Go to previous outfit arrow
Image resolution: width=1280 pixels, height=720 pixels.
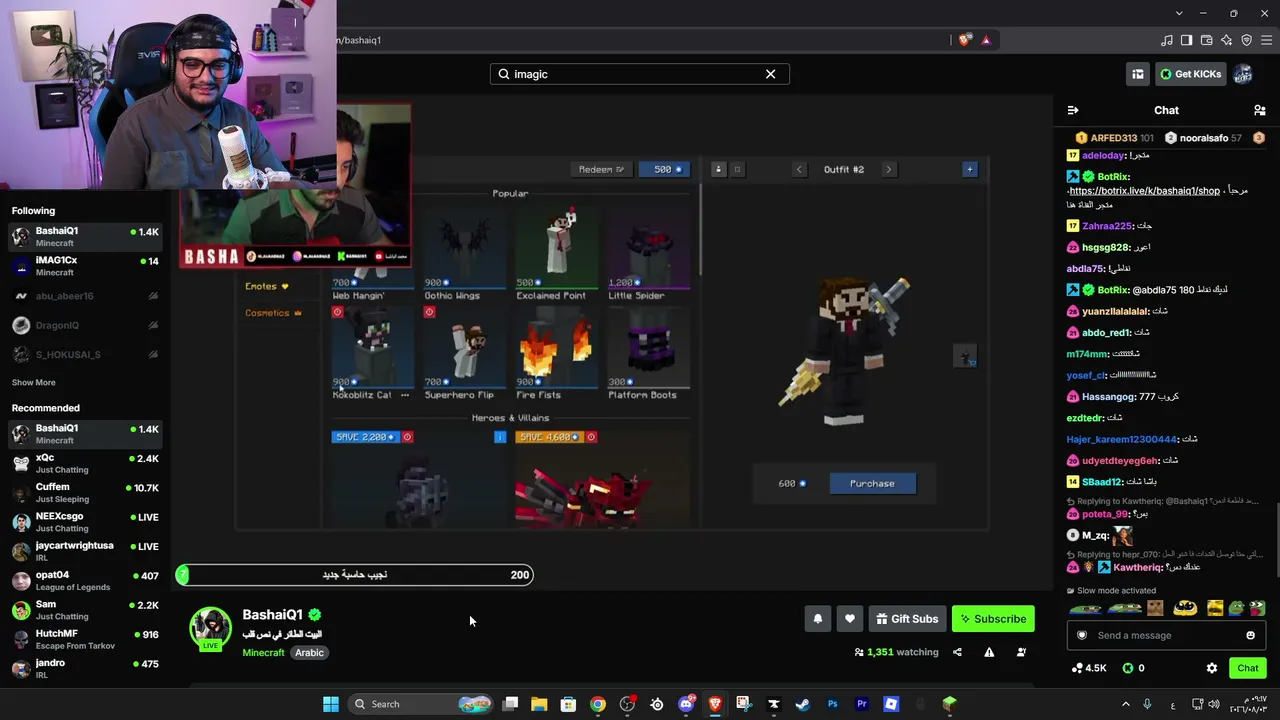[799, 170]
